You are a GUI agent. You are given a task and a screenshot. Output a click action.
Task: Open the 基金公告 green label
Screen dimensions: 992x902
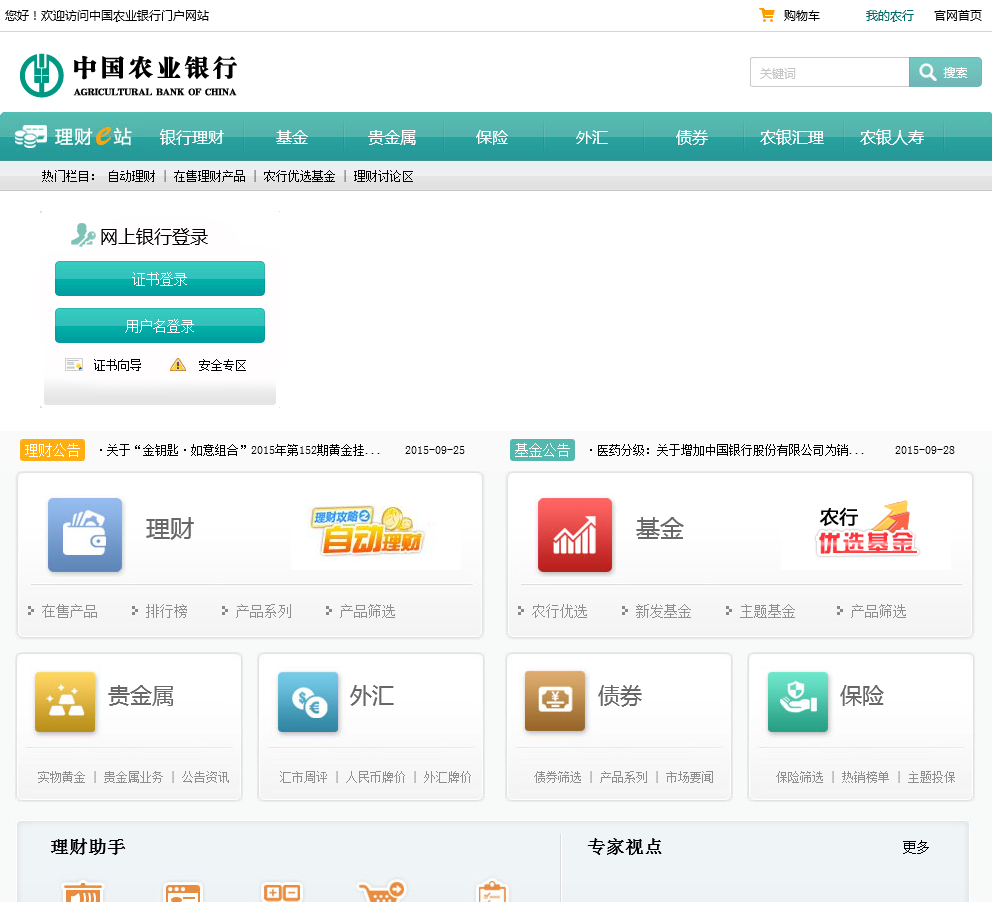tap(542, 450)
